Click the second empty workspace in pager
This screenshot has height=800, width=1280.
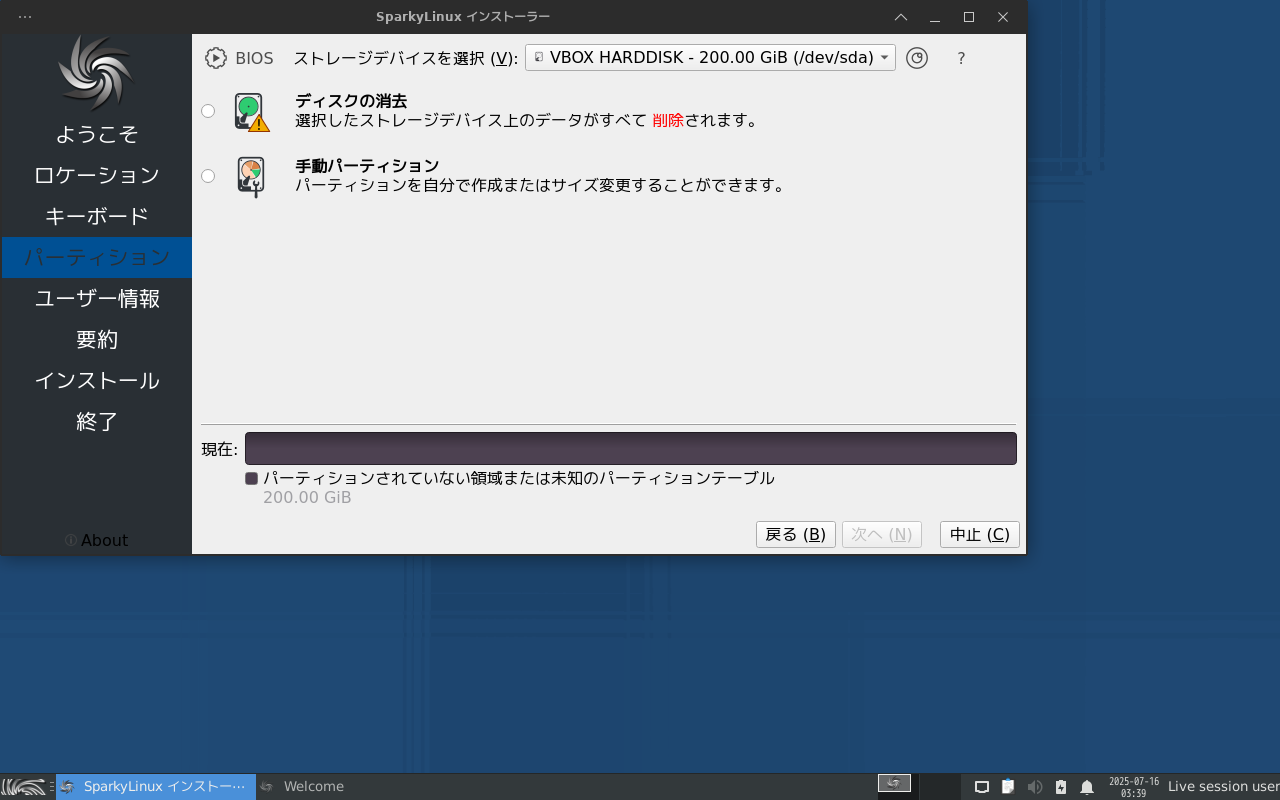tap(939, 786)
